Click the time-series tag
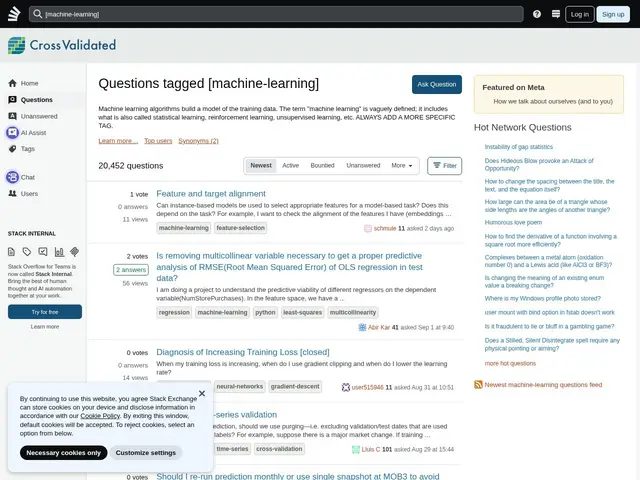Image resolution: width=640 pixels, height=480 pixels. point(232,449)
